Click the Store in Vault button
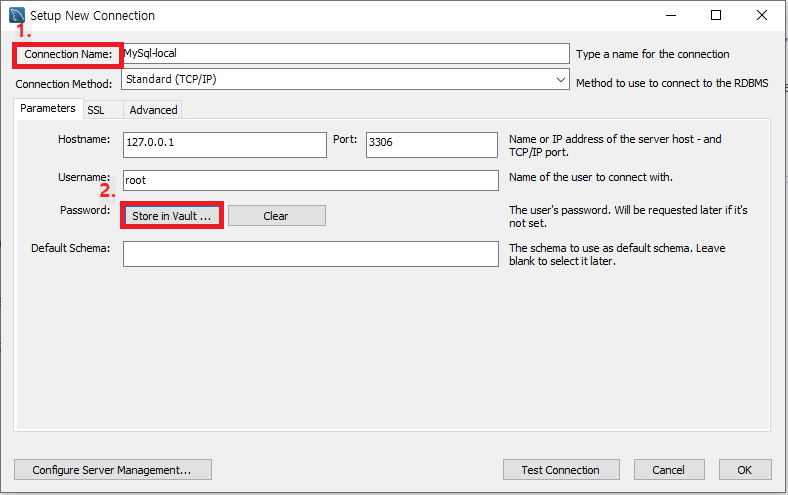Image resolution: width=788 pixels, height=495 pixels. pyautogui.click(x=172, y=216)
